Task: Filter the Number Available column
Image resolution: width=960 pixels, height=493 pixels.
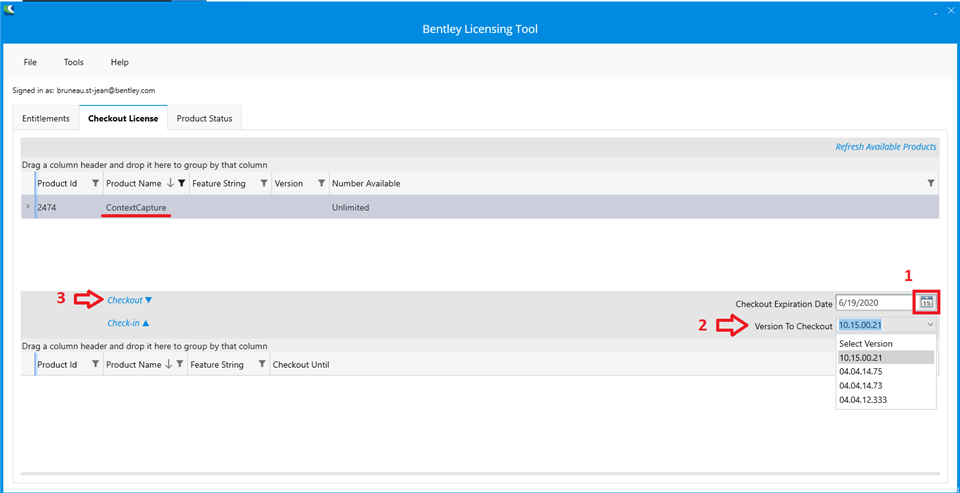Action: pyautogui.click(x=931, y=184)
